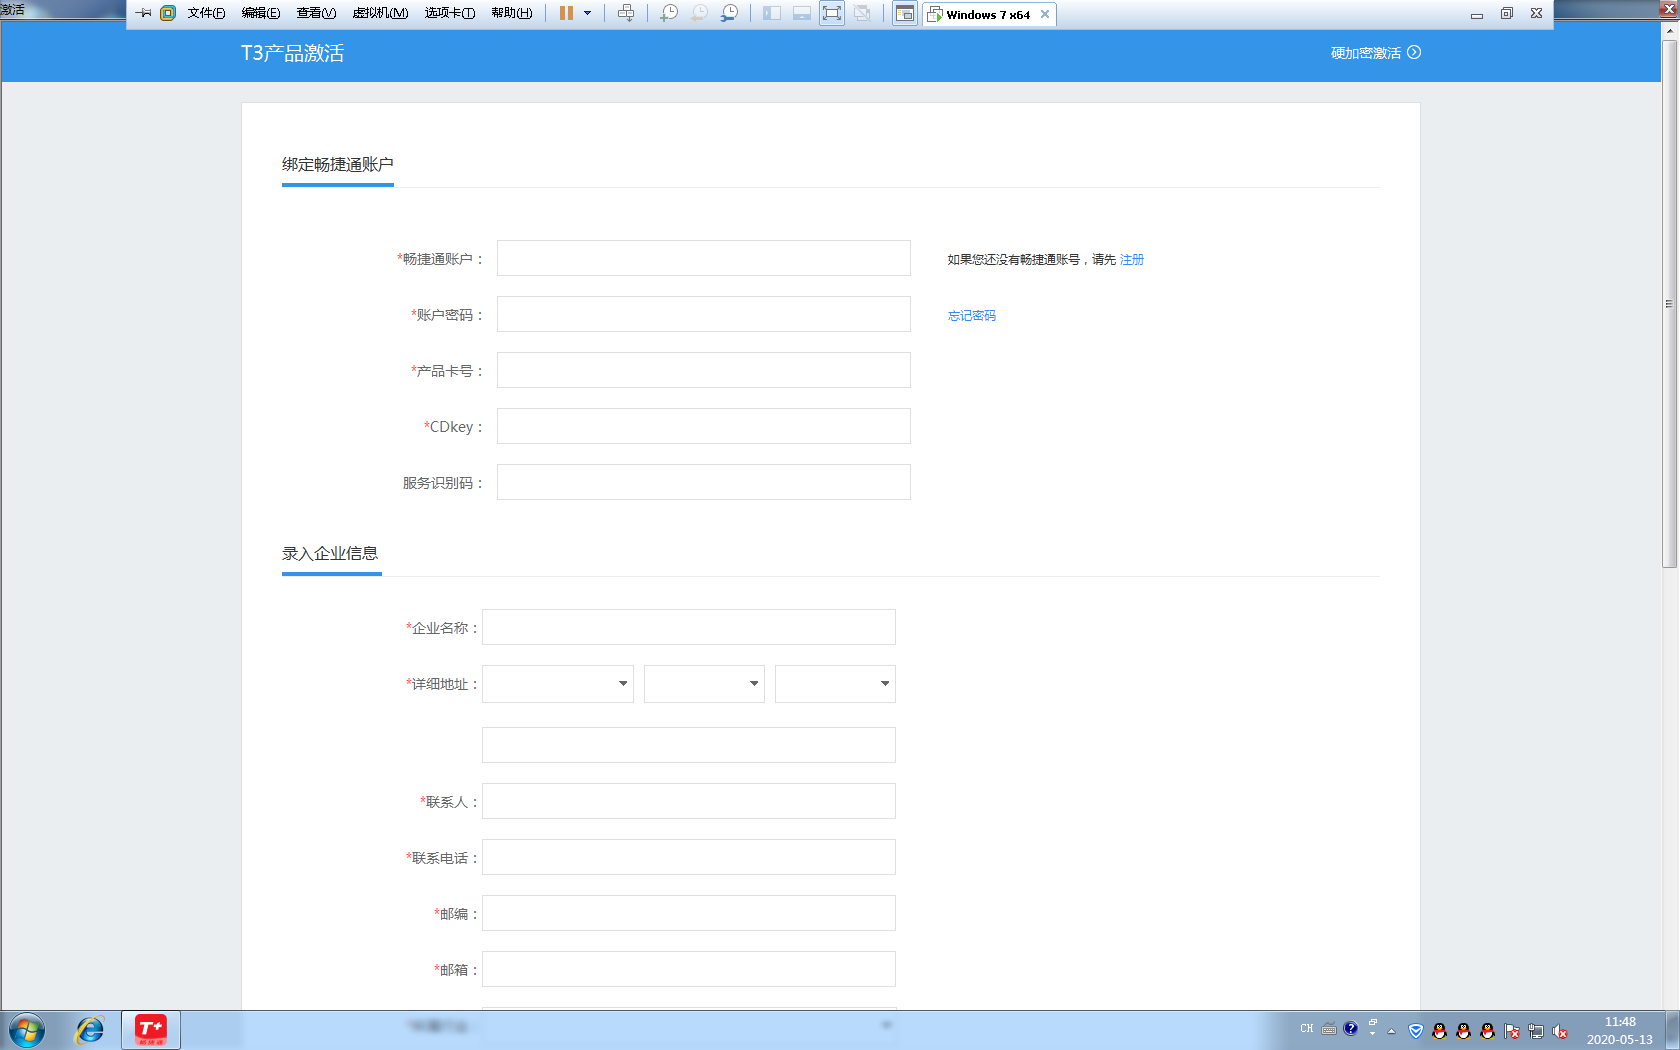Open the power options arrow beside pause
Screen dimensions: 1680x1050
[x=587, y=13]
